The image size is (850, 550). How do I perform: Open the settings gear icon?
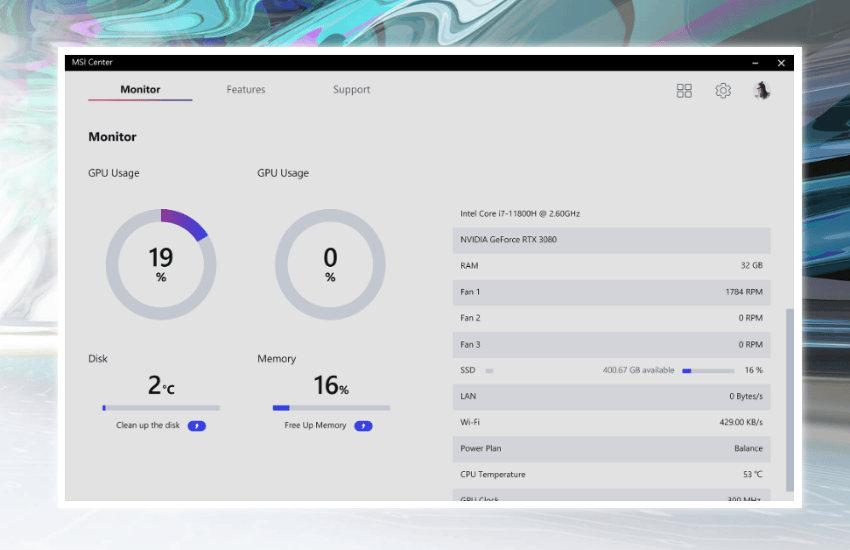(x=723, y=90)
